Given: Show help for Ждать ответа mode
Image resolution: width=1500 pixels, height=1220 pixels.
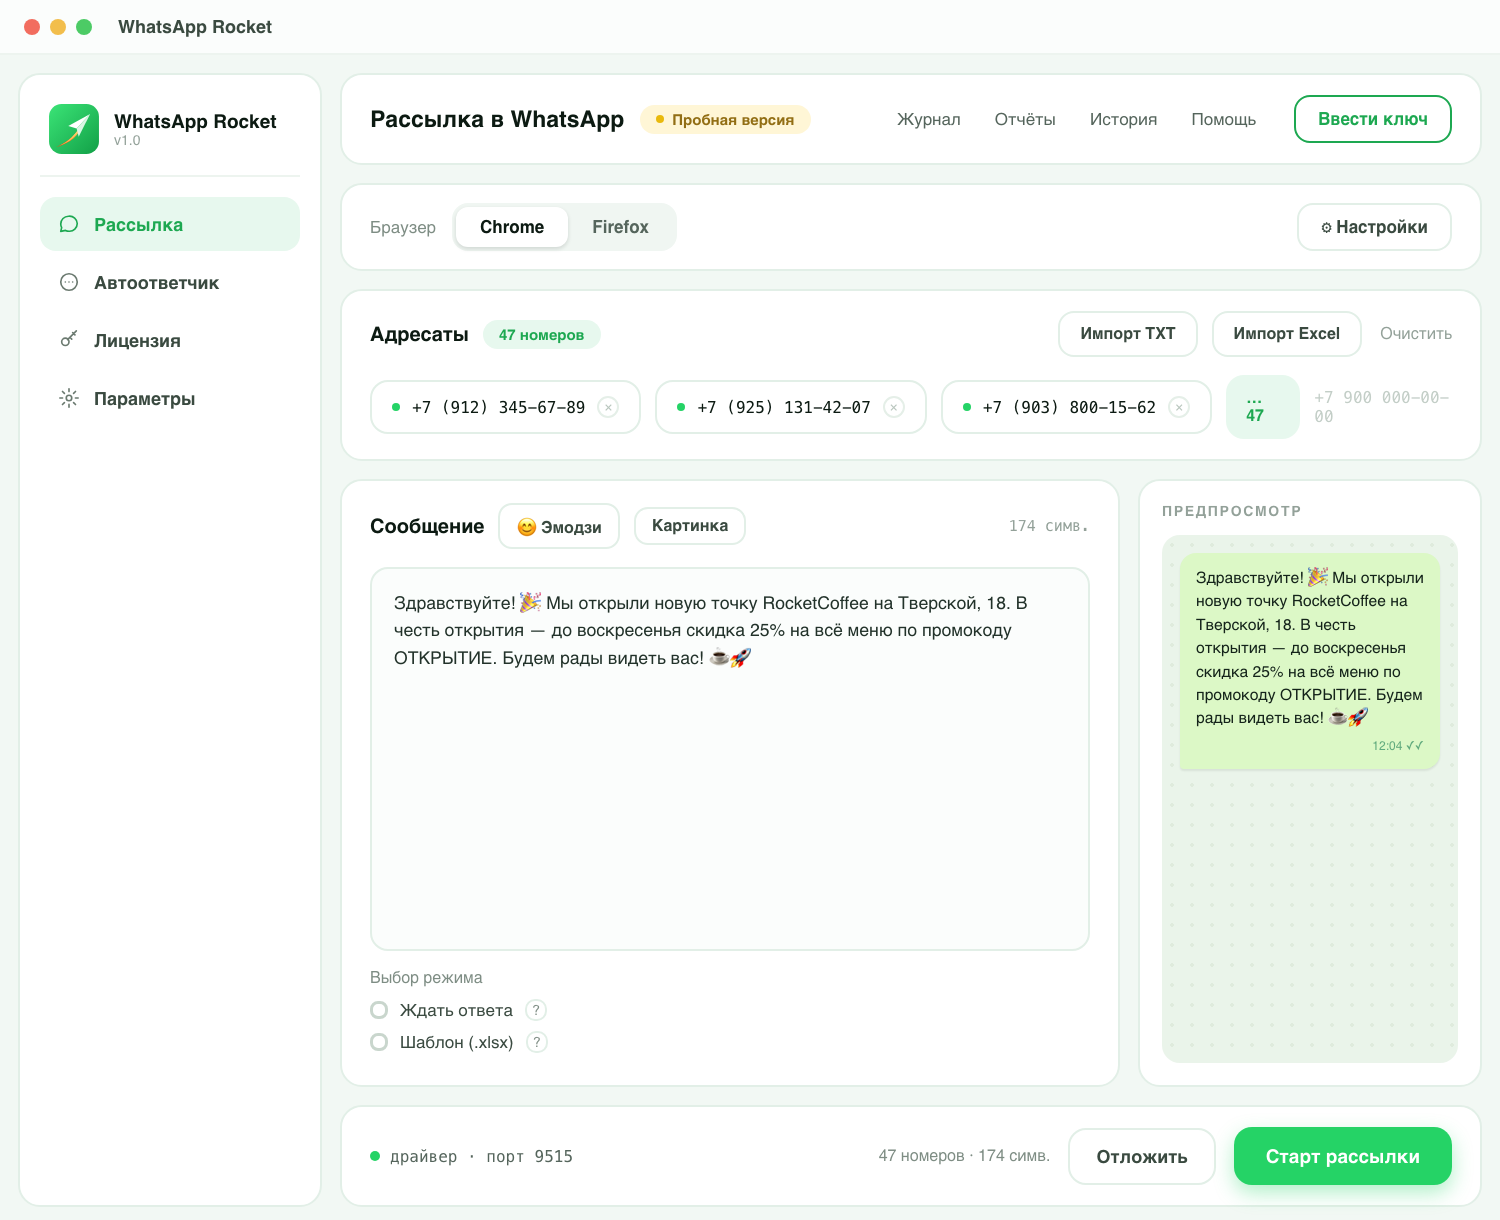Looking at the screenshot, I should click(x=536, y=1010).
